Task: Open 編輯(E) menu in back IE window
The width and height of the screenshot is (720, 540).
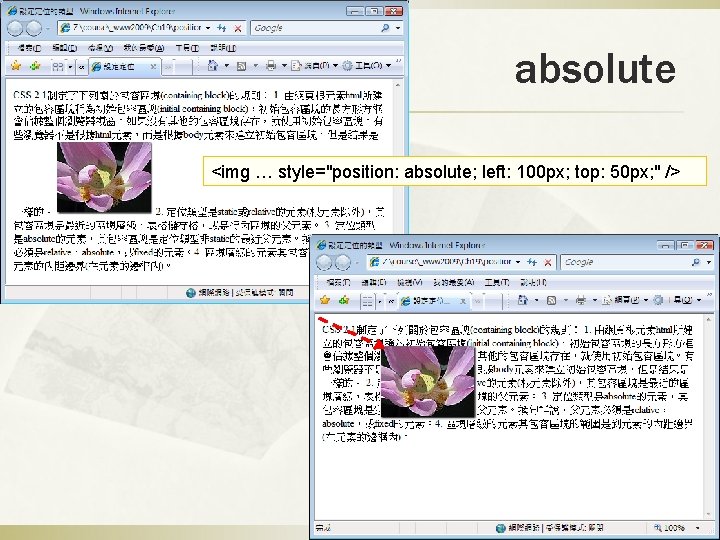Action: pos(64,48)
